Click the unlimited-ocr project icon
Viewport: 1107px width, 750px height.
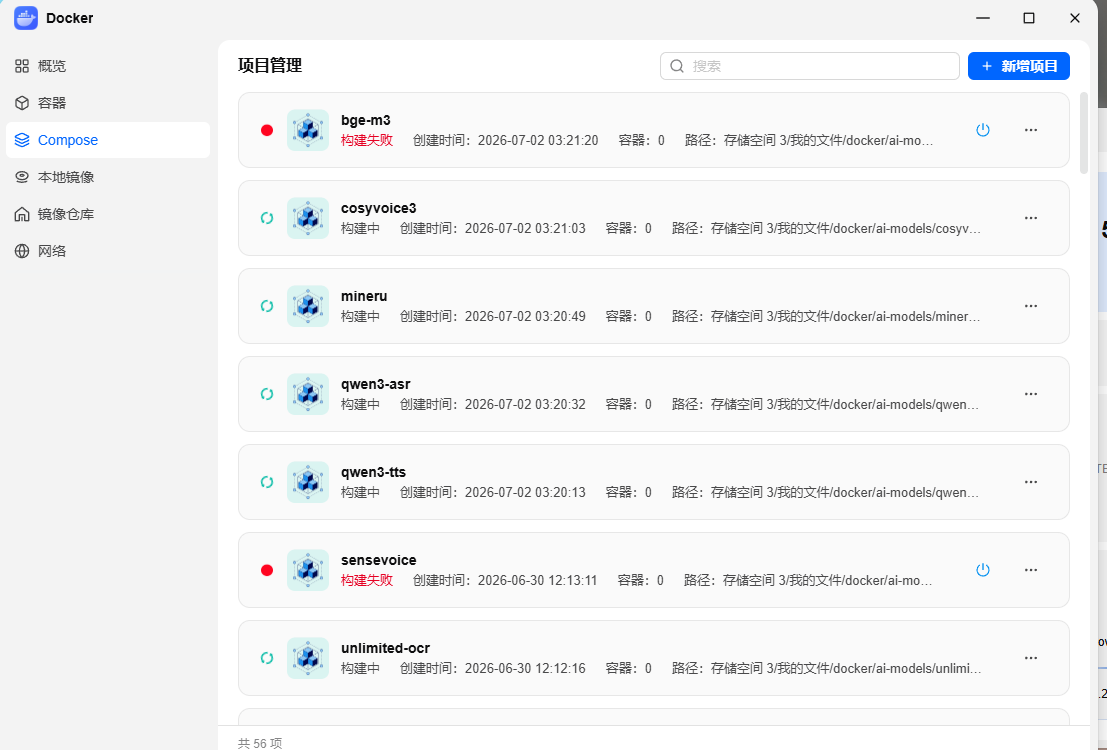(308, 658)
